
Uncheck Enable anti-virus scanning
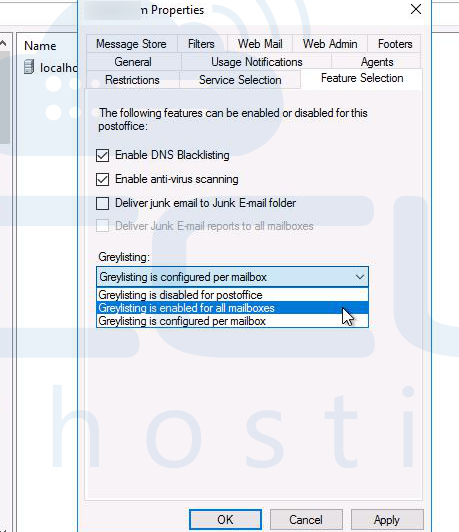pyautogui.click(x=102, y=179)
